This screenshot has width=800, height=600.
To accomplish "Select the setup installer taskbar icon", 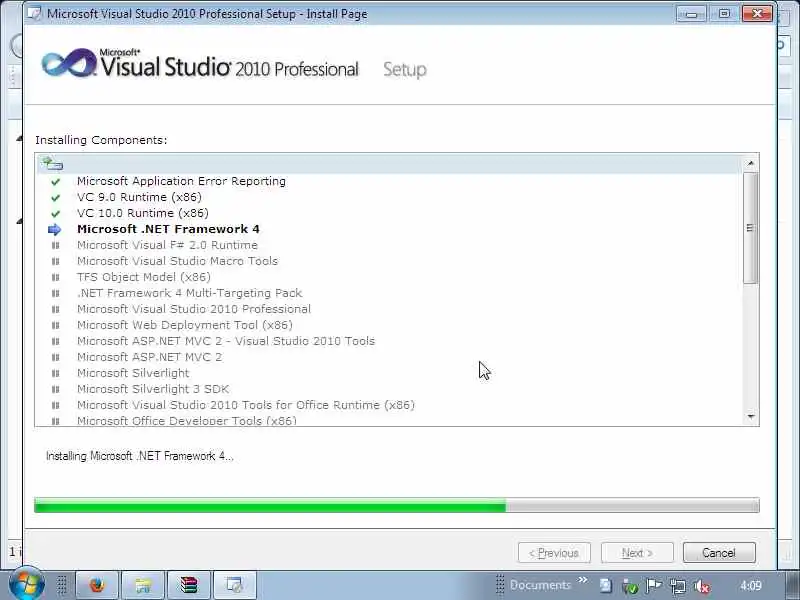I will (x=235, y=585).
